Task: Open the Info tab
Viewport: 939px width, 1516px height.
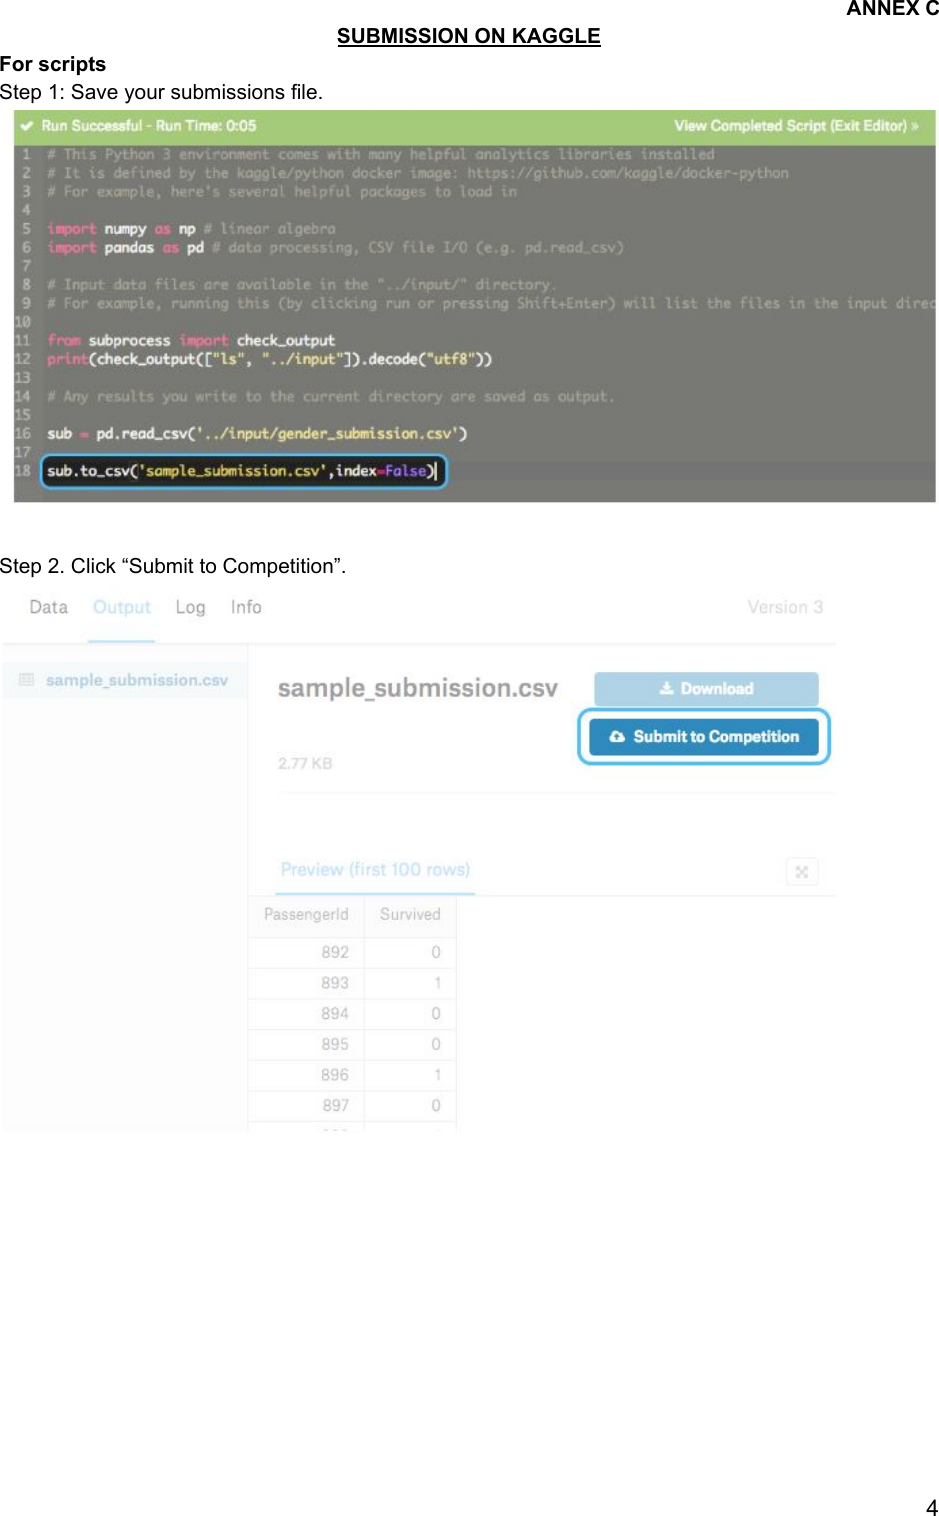Action: (246, 607)
